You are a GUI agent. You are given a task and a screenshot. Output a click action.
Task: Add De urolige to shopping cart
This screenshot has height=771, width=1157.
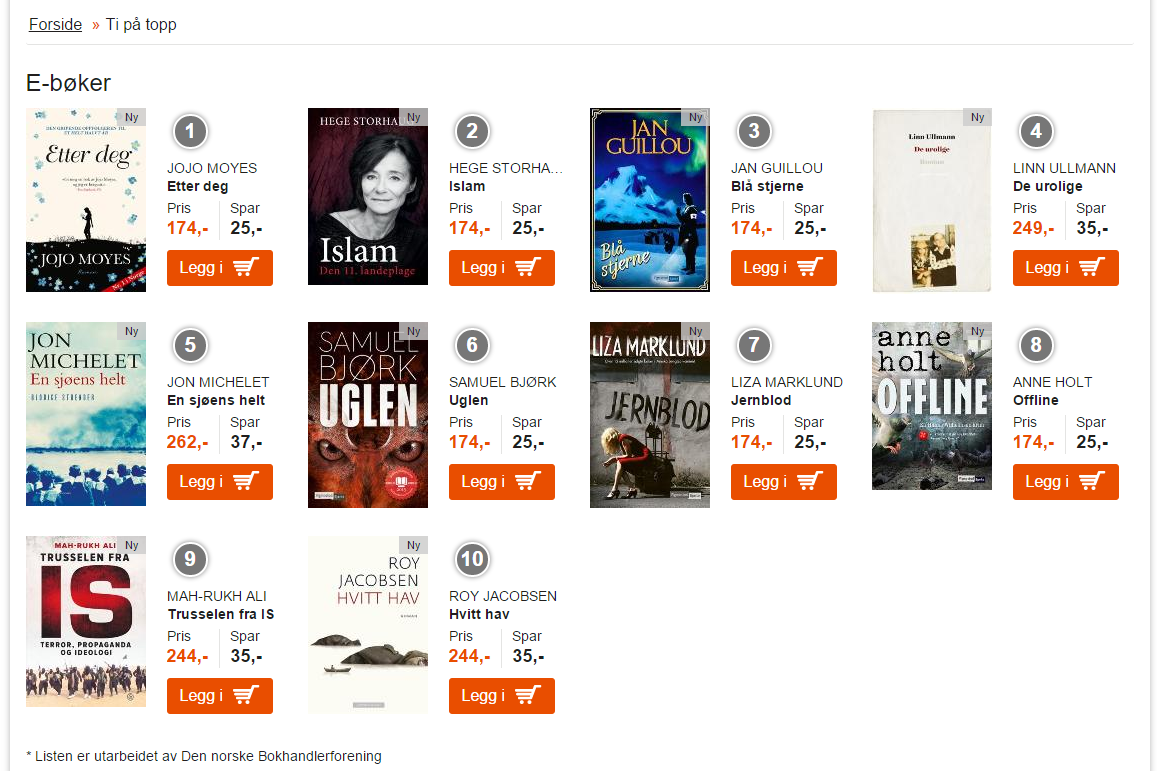coord(1066,268)
